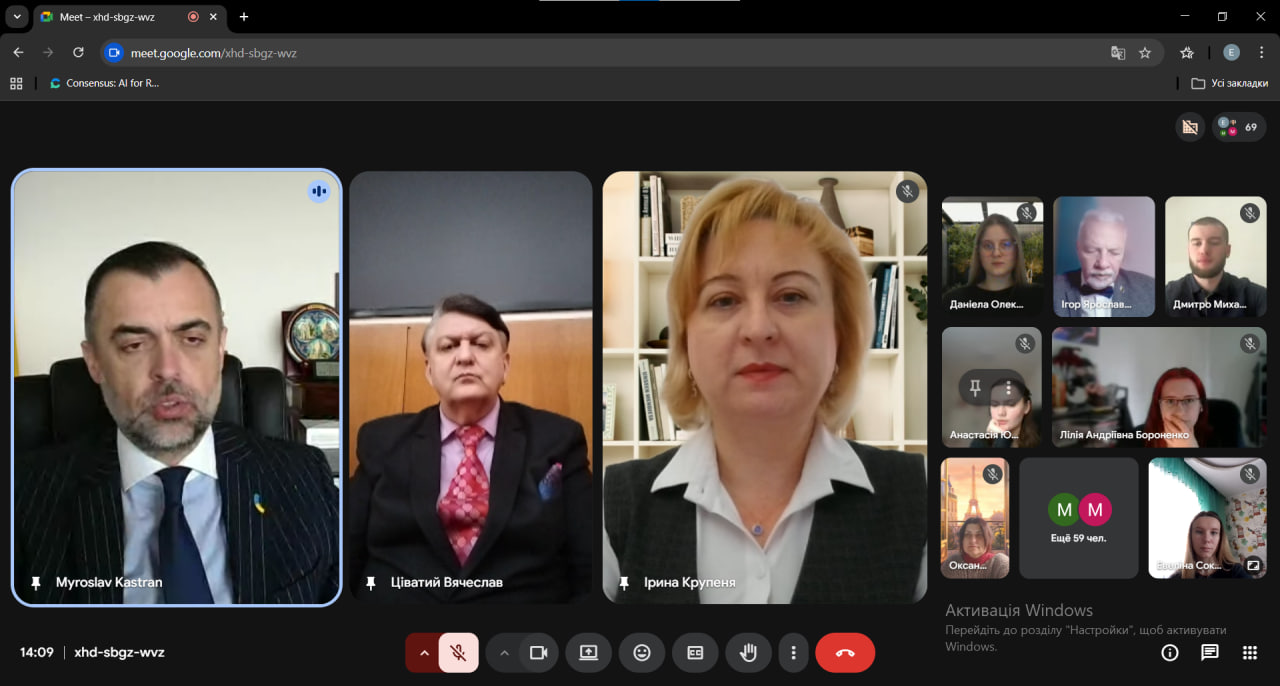The width and height of the screenshot is (1280, 686).
Task: Toggle the microphone mute button
Action: (458, 653)
